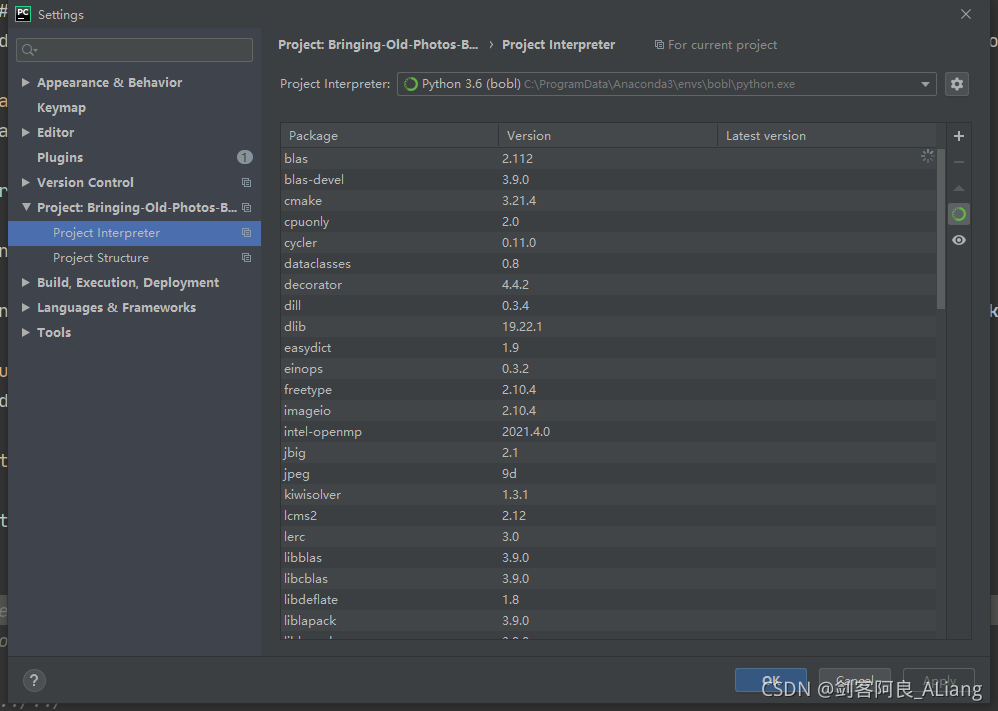Expand the Appearance & Behavior section
The height and width of the screenshot is (711, 998).
[26, 83]
